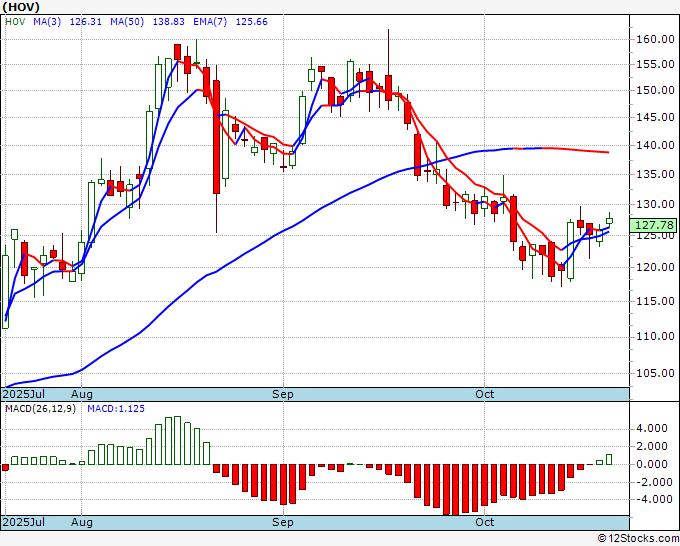Click the 135.00 price axis label
680x546 pixels.
click(x=655, y=174)
